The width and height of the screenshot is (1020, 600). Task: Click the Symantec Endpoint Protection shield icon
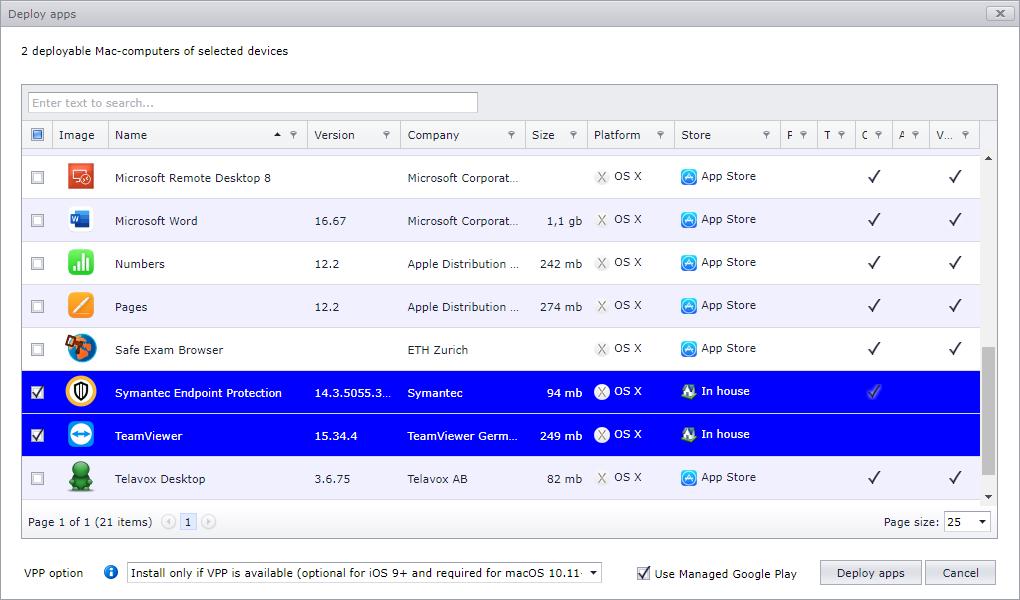coord(81,391)
